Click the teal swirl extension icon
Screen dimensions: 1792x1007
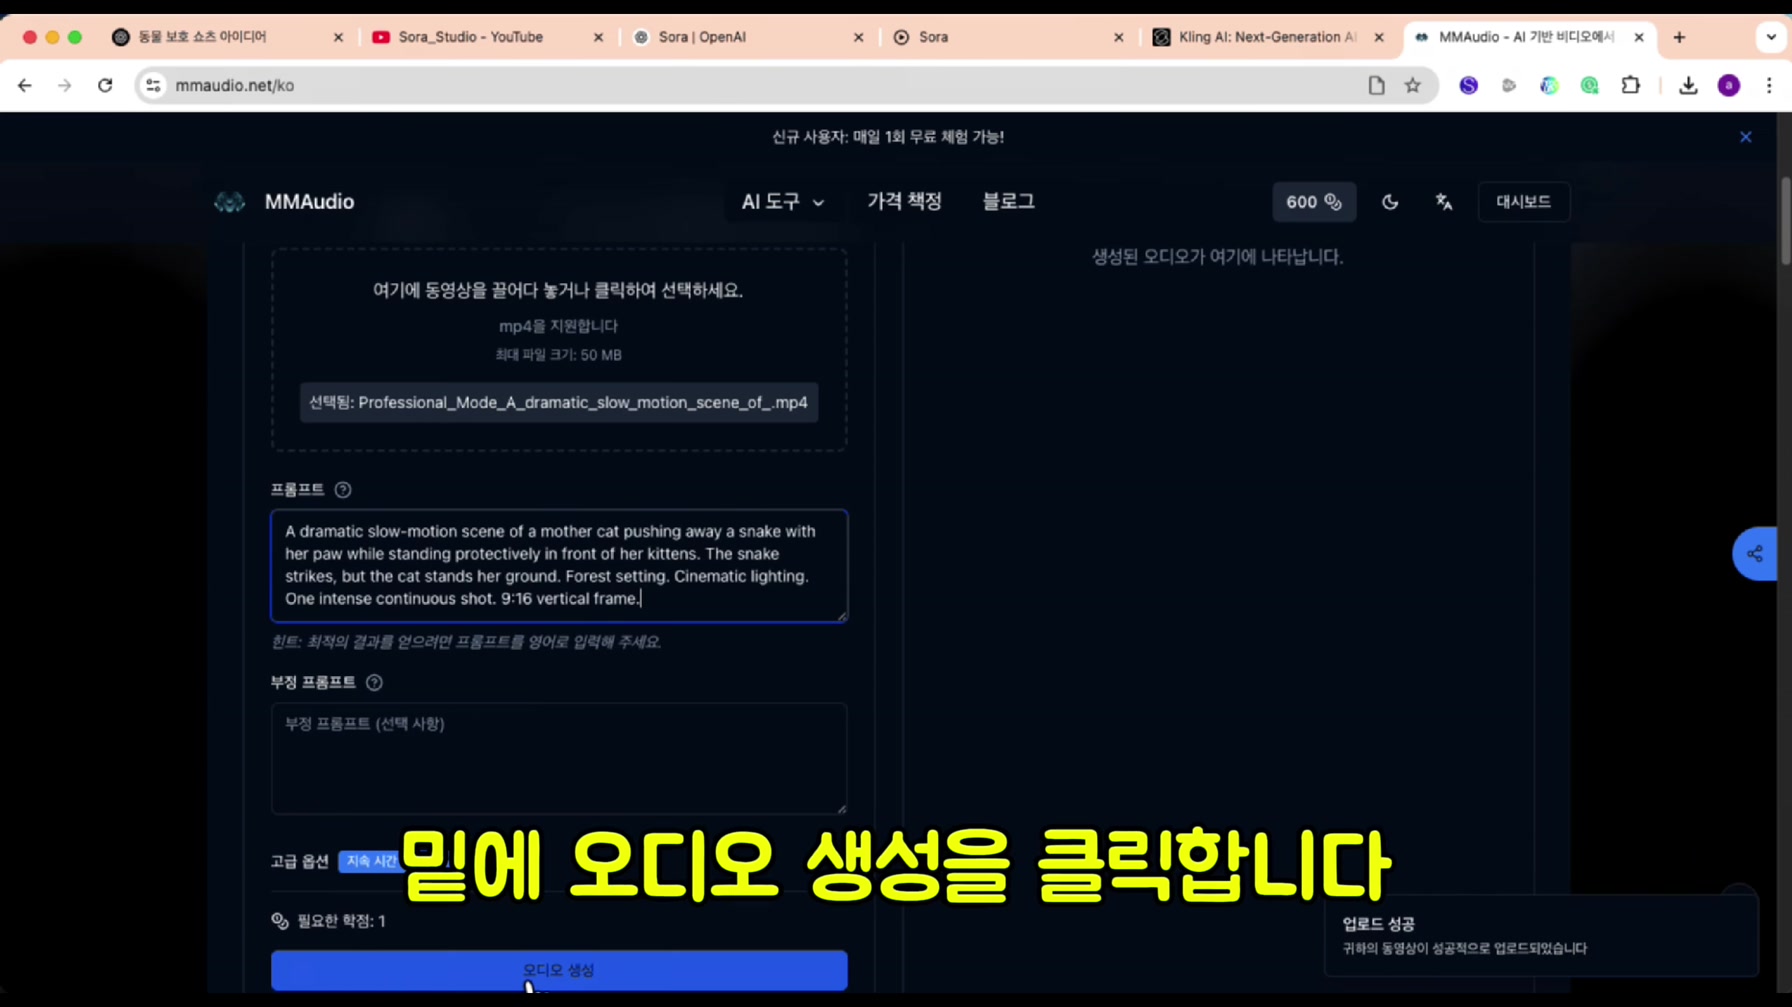click(1549, 86)
